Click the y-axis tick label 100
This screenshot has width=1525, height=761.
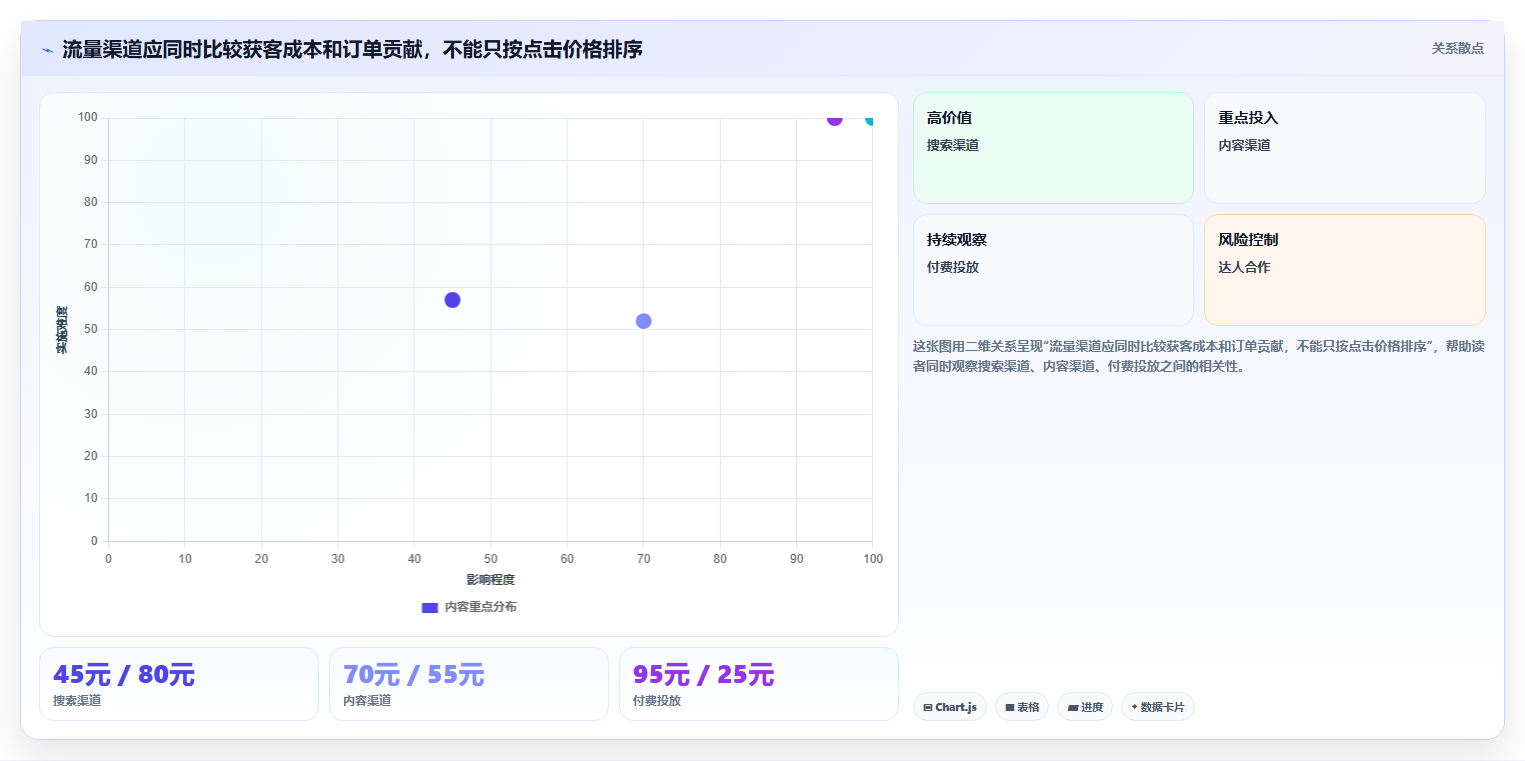click(88, 118)
